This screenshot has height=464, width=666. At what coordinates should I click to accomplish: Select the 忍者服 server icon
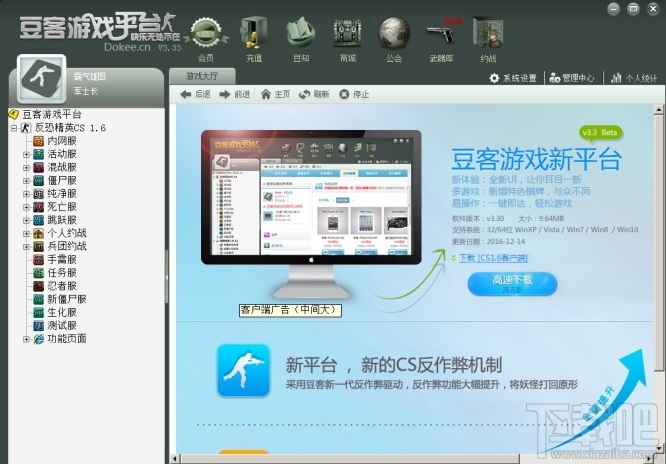coord(39,286)
